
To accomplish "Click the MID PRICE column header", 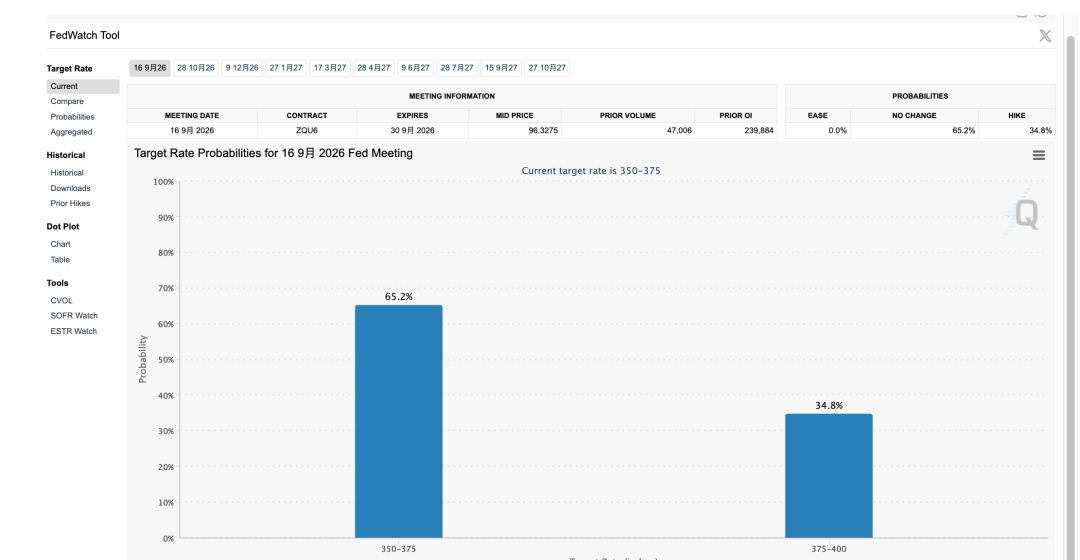I will tap(515, 116).
